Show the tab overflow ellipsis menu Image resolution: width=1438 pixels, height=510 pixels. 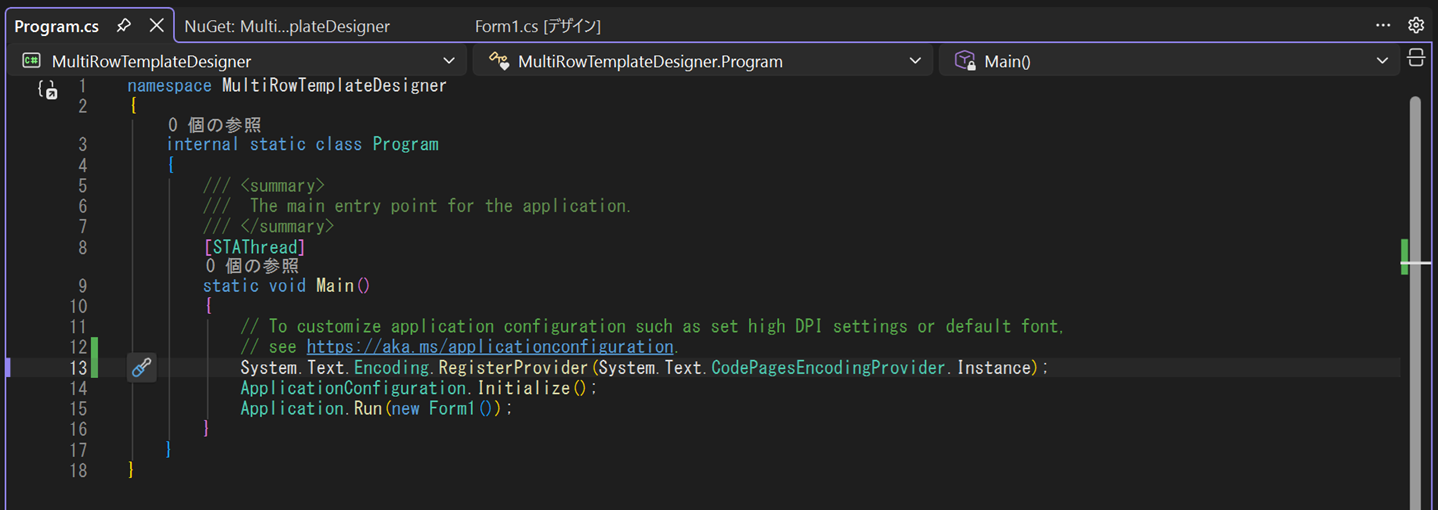pos(1383,25)
